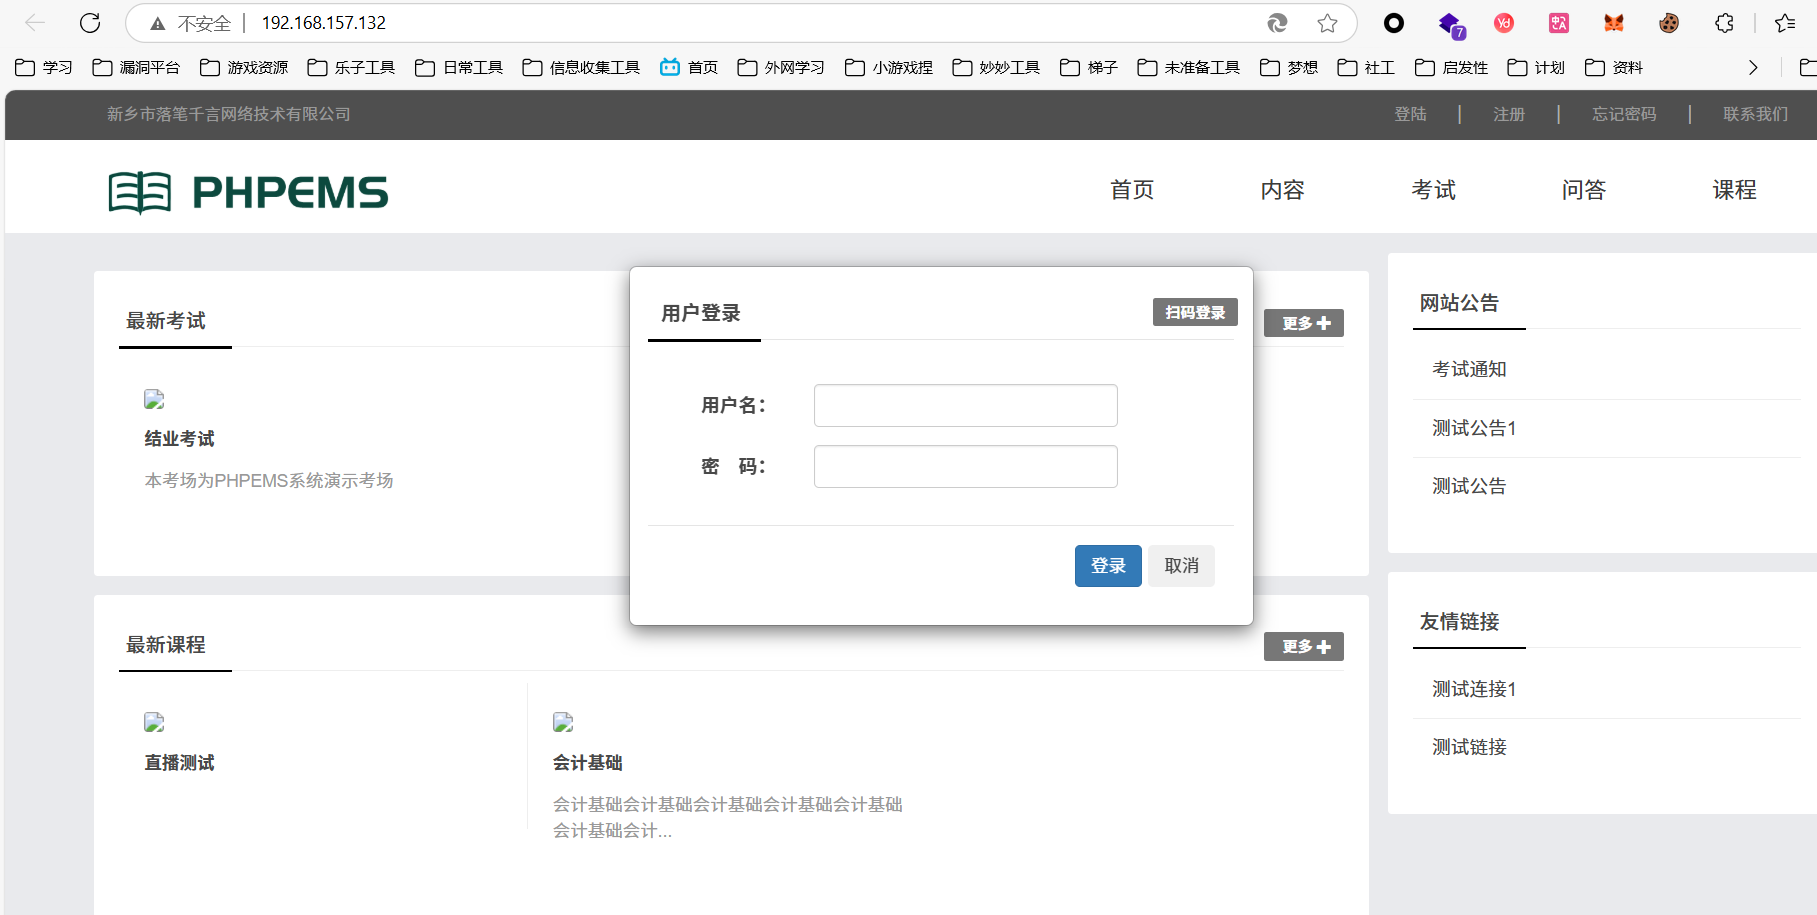Open the 游戏资源 bookmark folder
This screenshot has height=915, width=1817.
(x=244, y=67)
